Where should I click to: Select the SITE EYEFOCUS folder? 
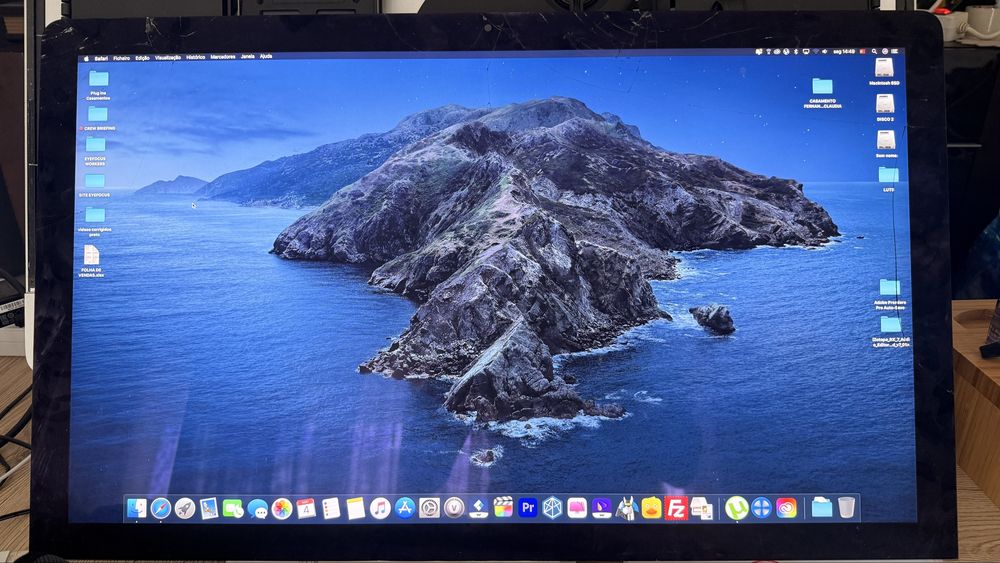(x=94, y=181)
